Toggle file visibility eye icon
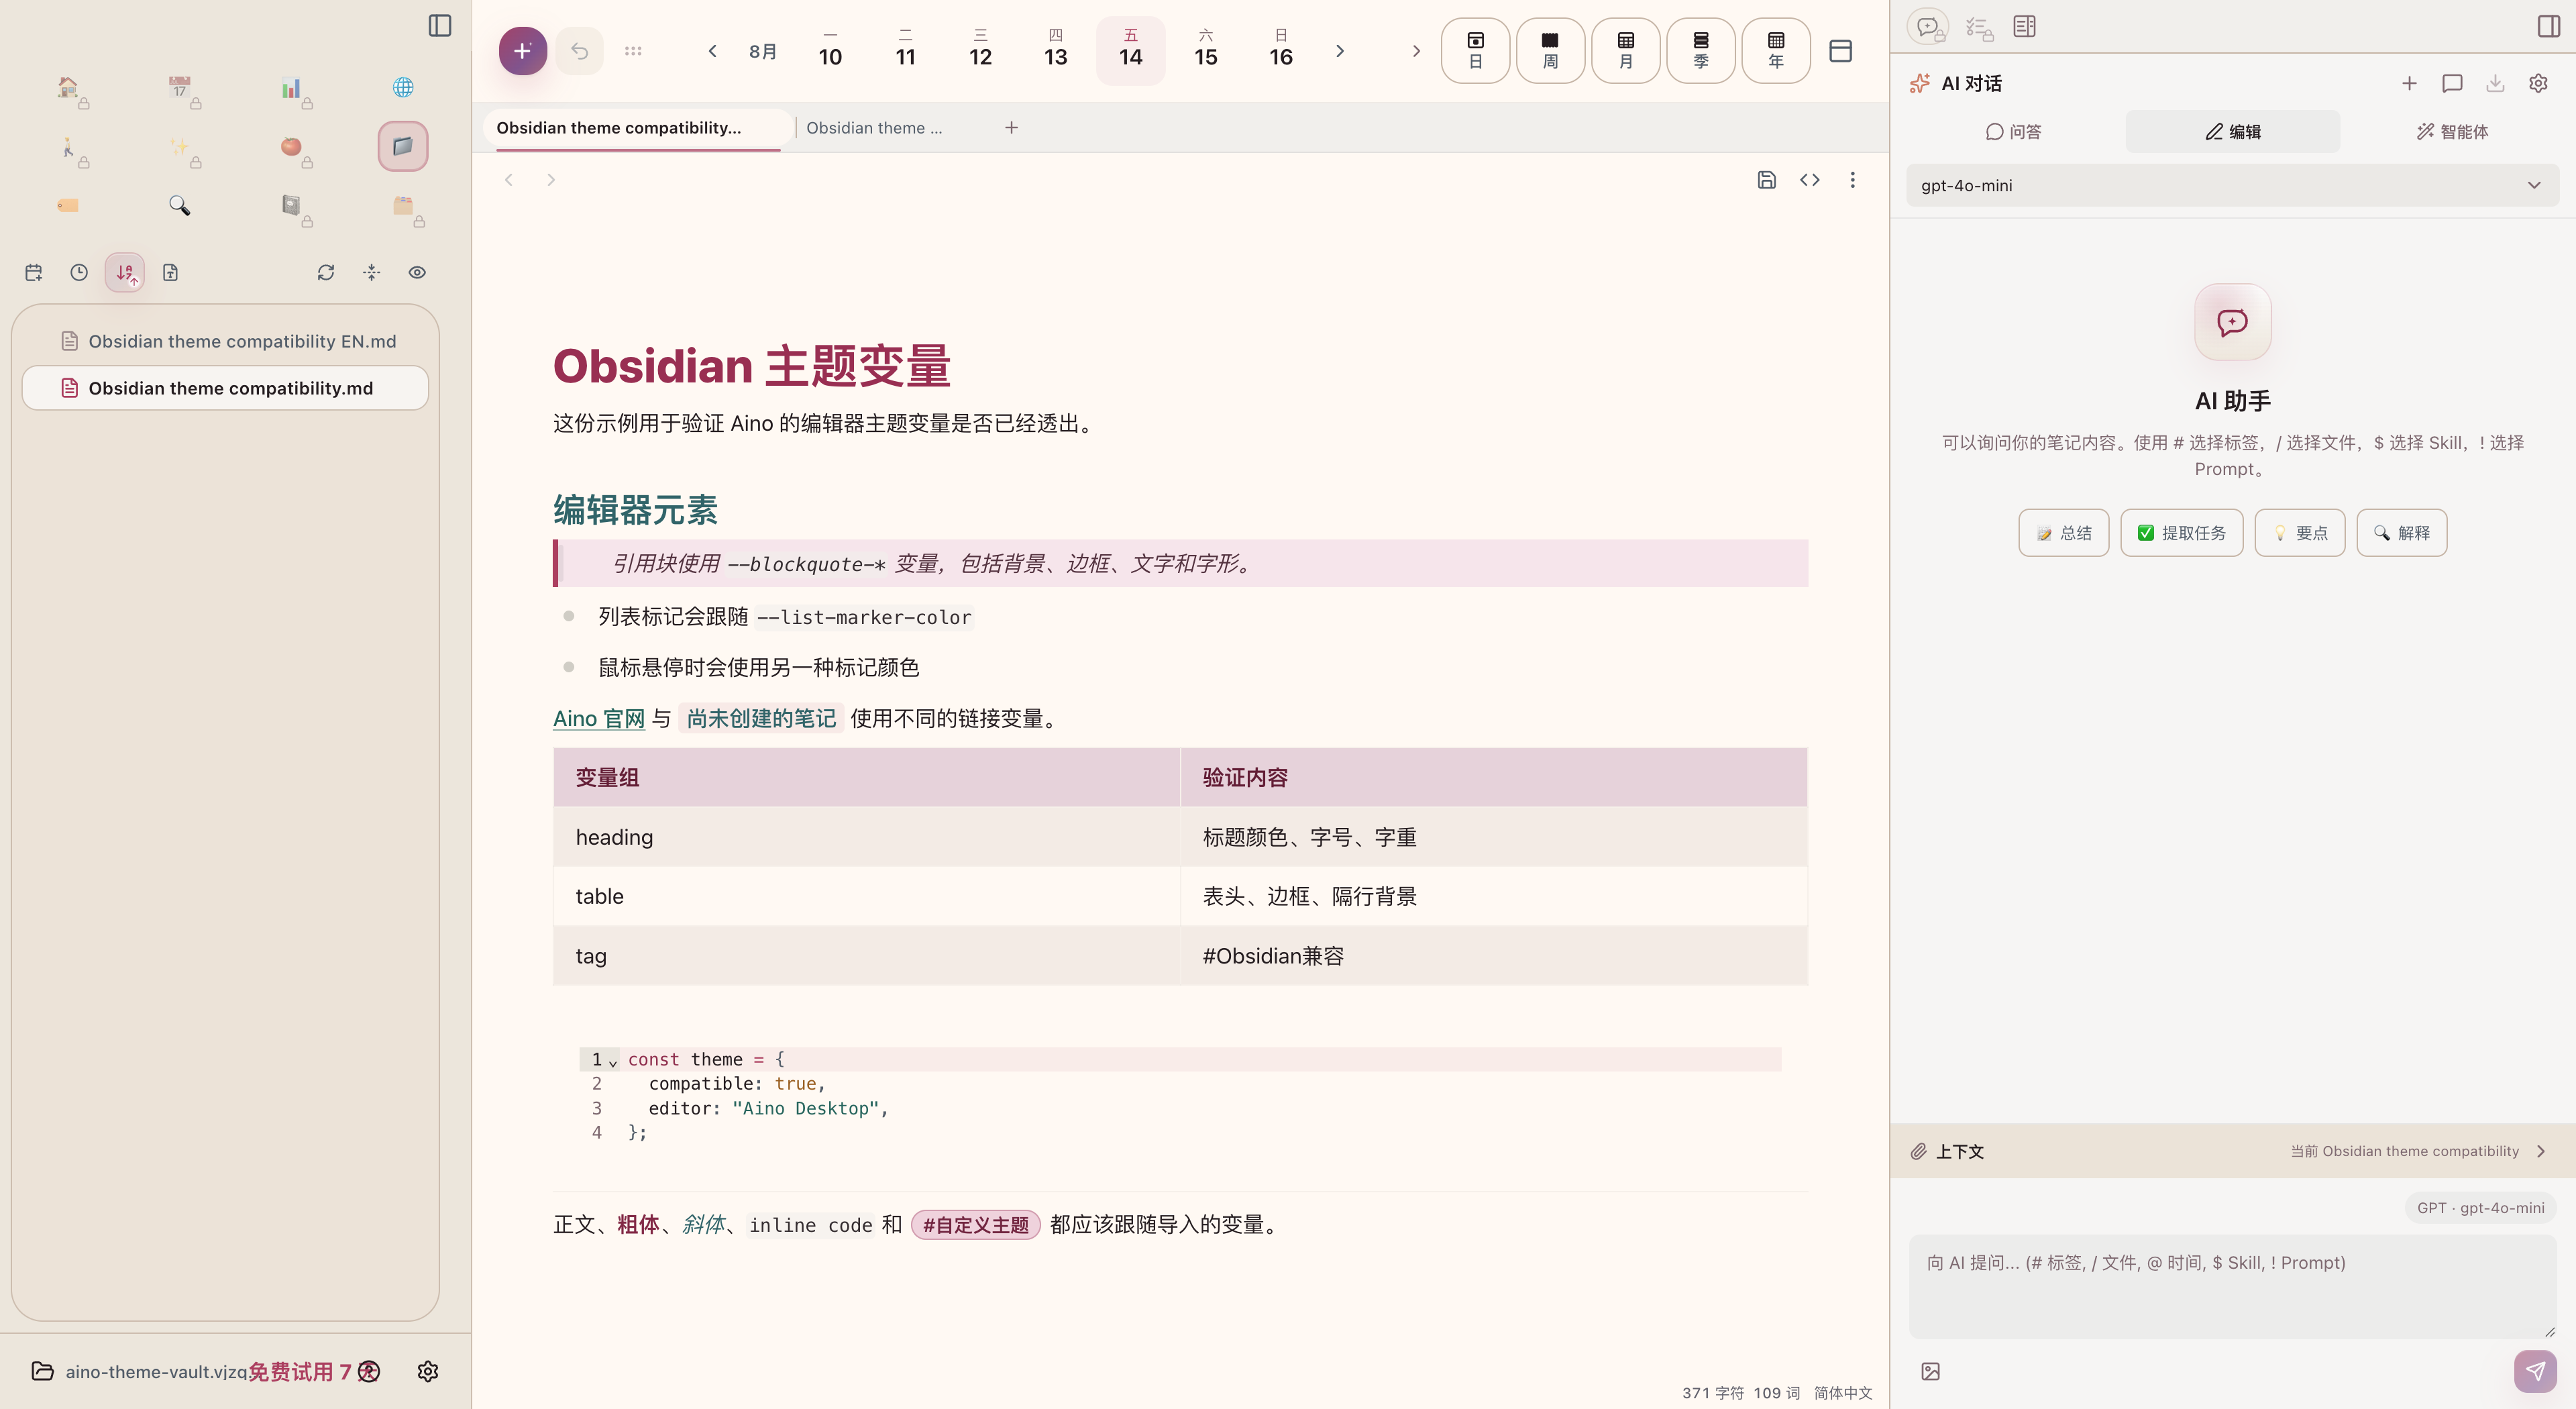Screen dimensions: 2576x1409 (417, 272)
